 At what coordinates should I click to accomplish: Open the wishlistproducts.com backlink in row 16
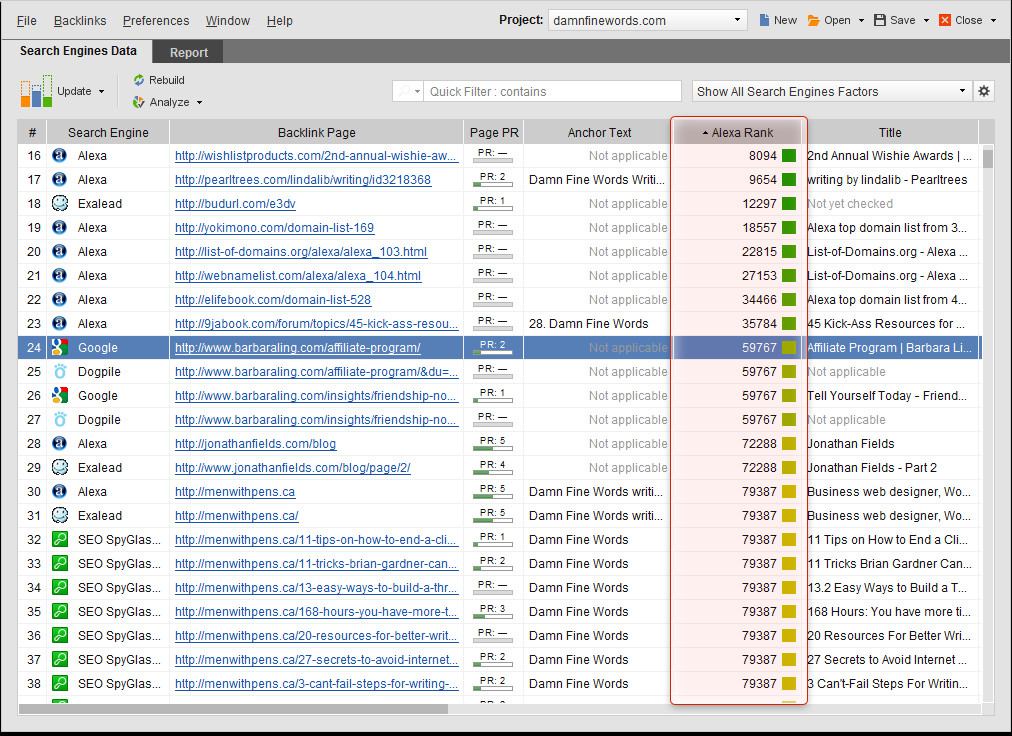316,156
